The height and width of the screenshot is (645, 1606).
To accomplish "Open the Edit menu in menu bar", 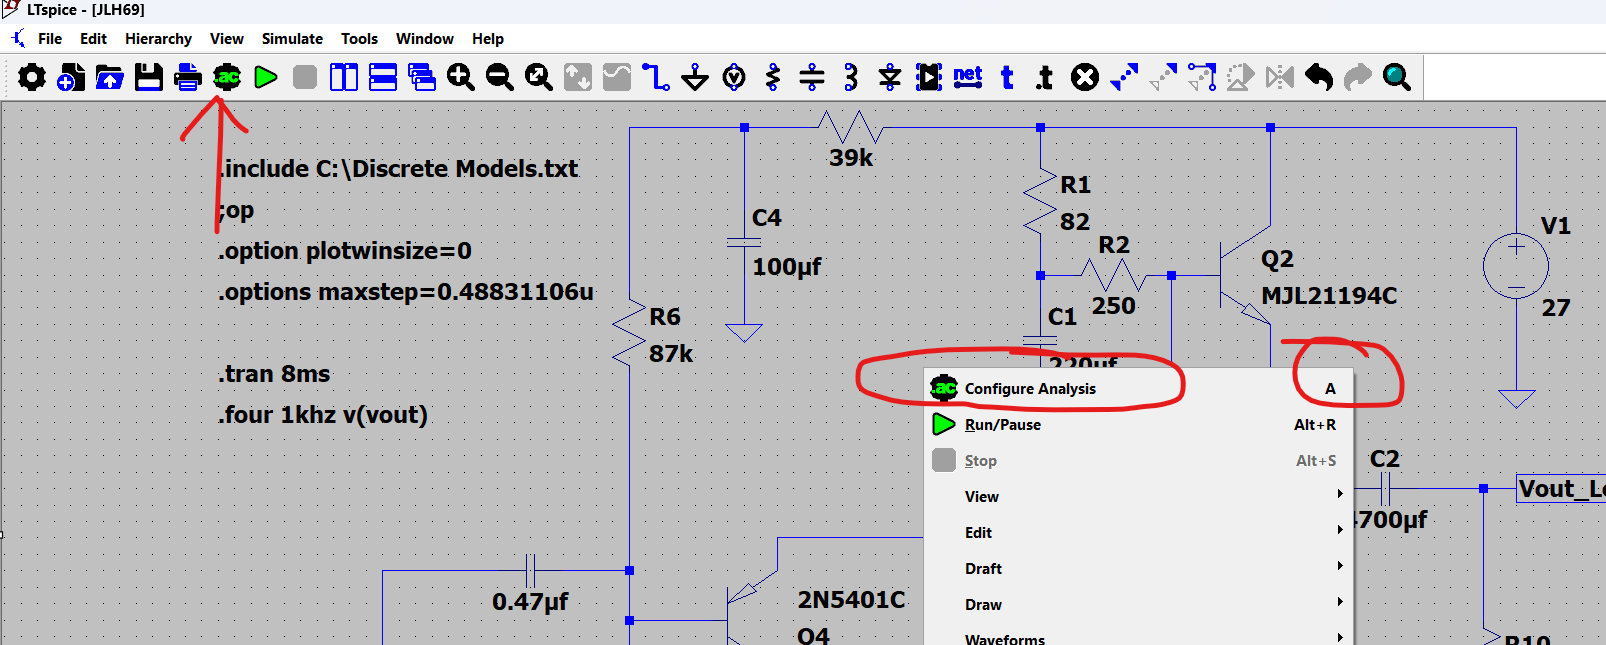I will (93, 39).
